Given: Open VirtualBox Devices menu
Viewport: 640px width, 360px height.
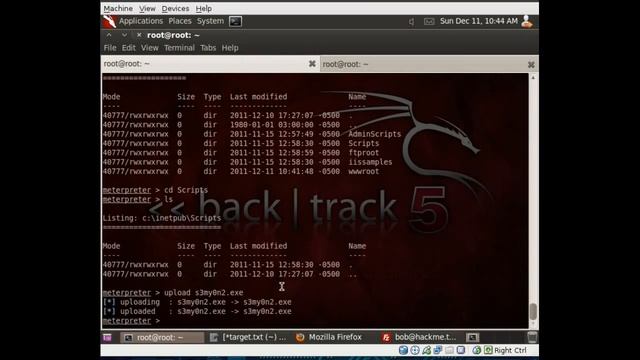Looking at the screenshot, I should point(175,9).
